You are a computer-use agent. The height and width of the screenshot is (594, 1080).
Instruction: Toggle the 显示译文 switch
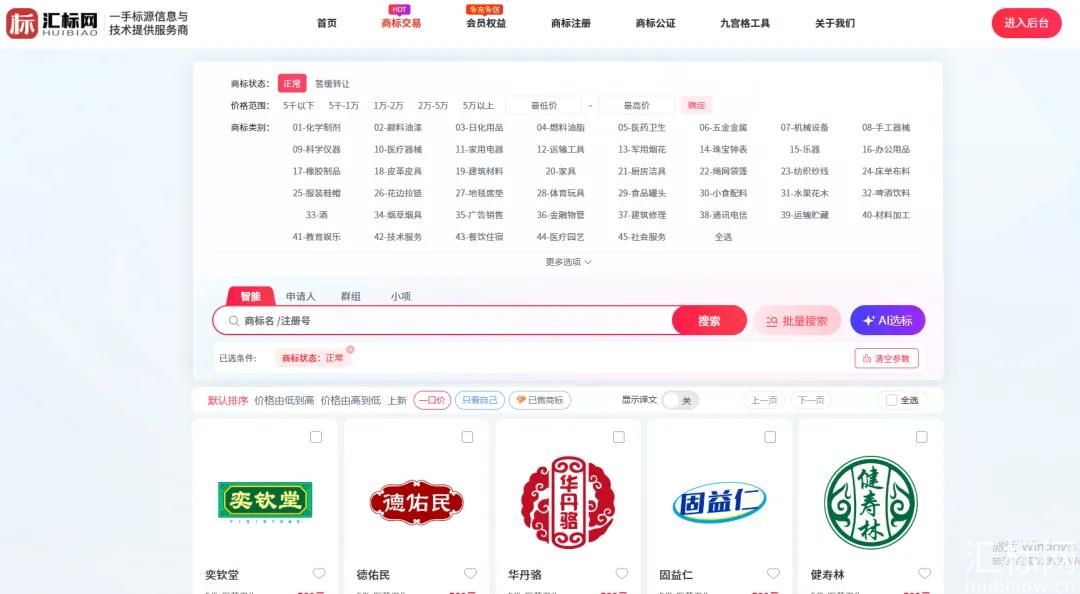click(x=680, y=400)
